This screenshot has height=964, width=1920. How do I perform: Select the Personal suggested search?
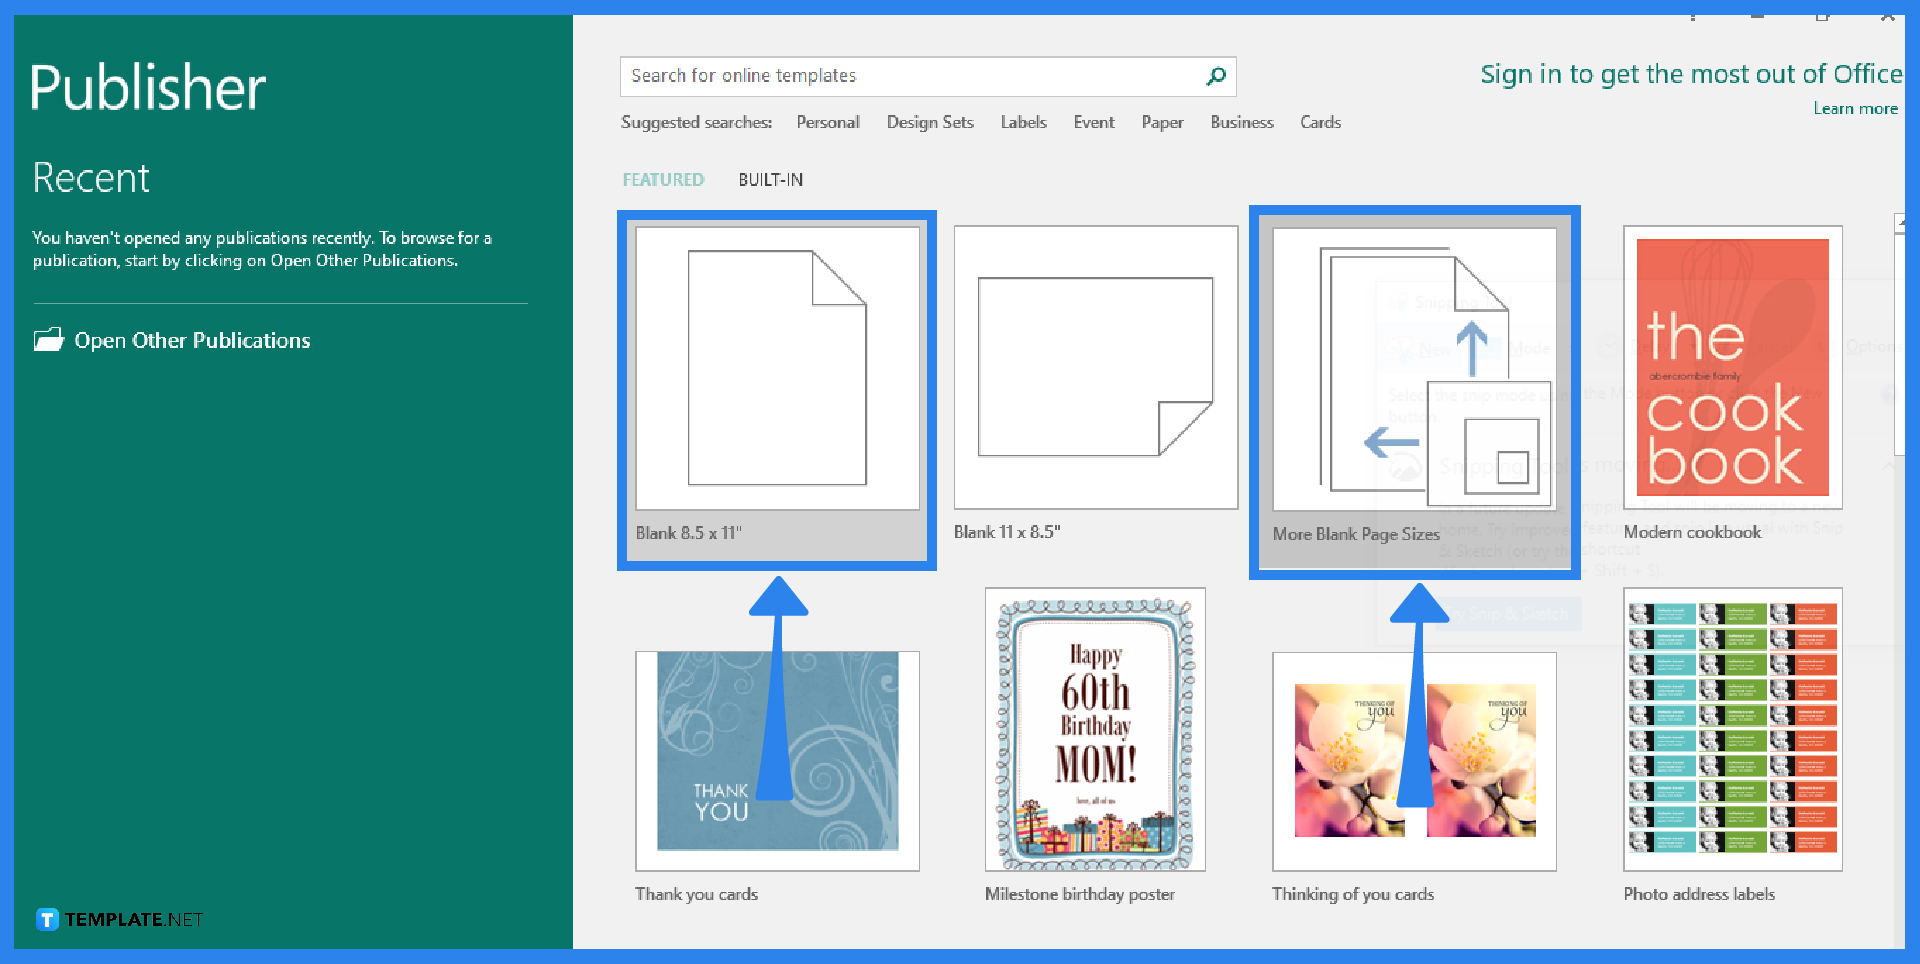pyautogui.click(x=828, y=122)
